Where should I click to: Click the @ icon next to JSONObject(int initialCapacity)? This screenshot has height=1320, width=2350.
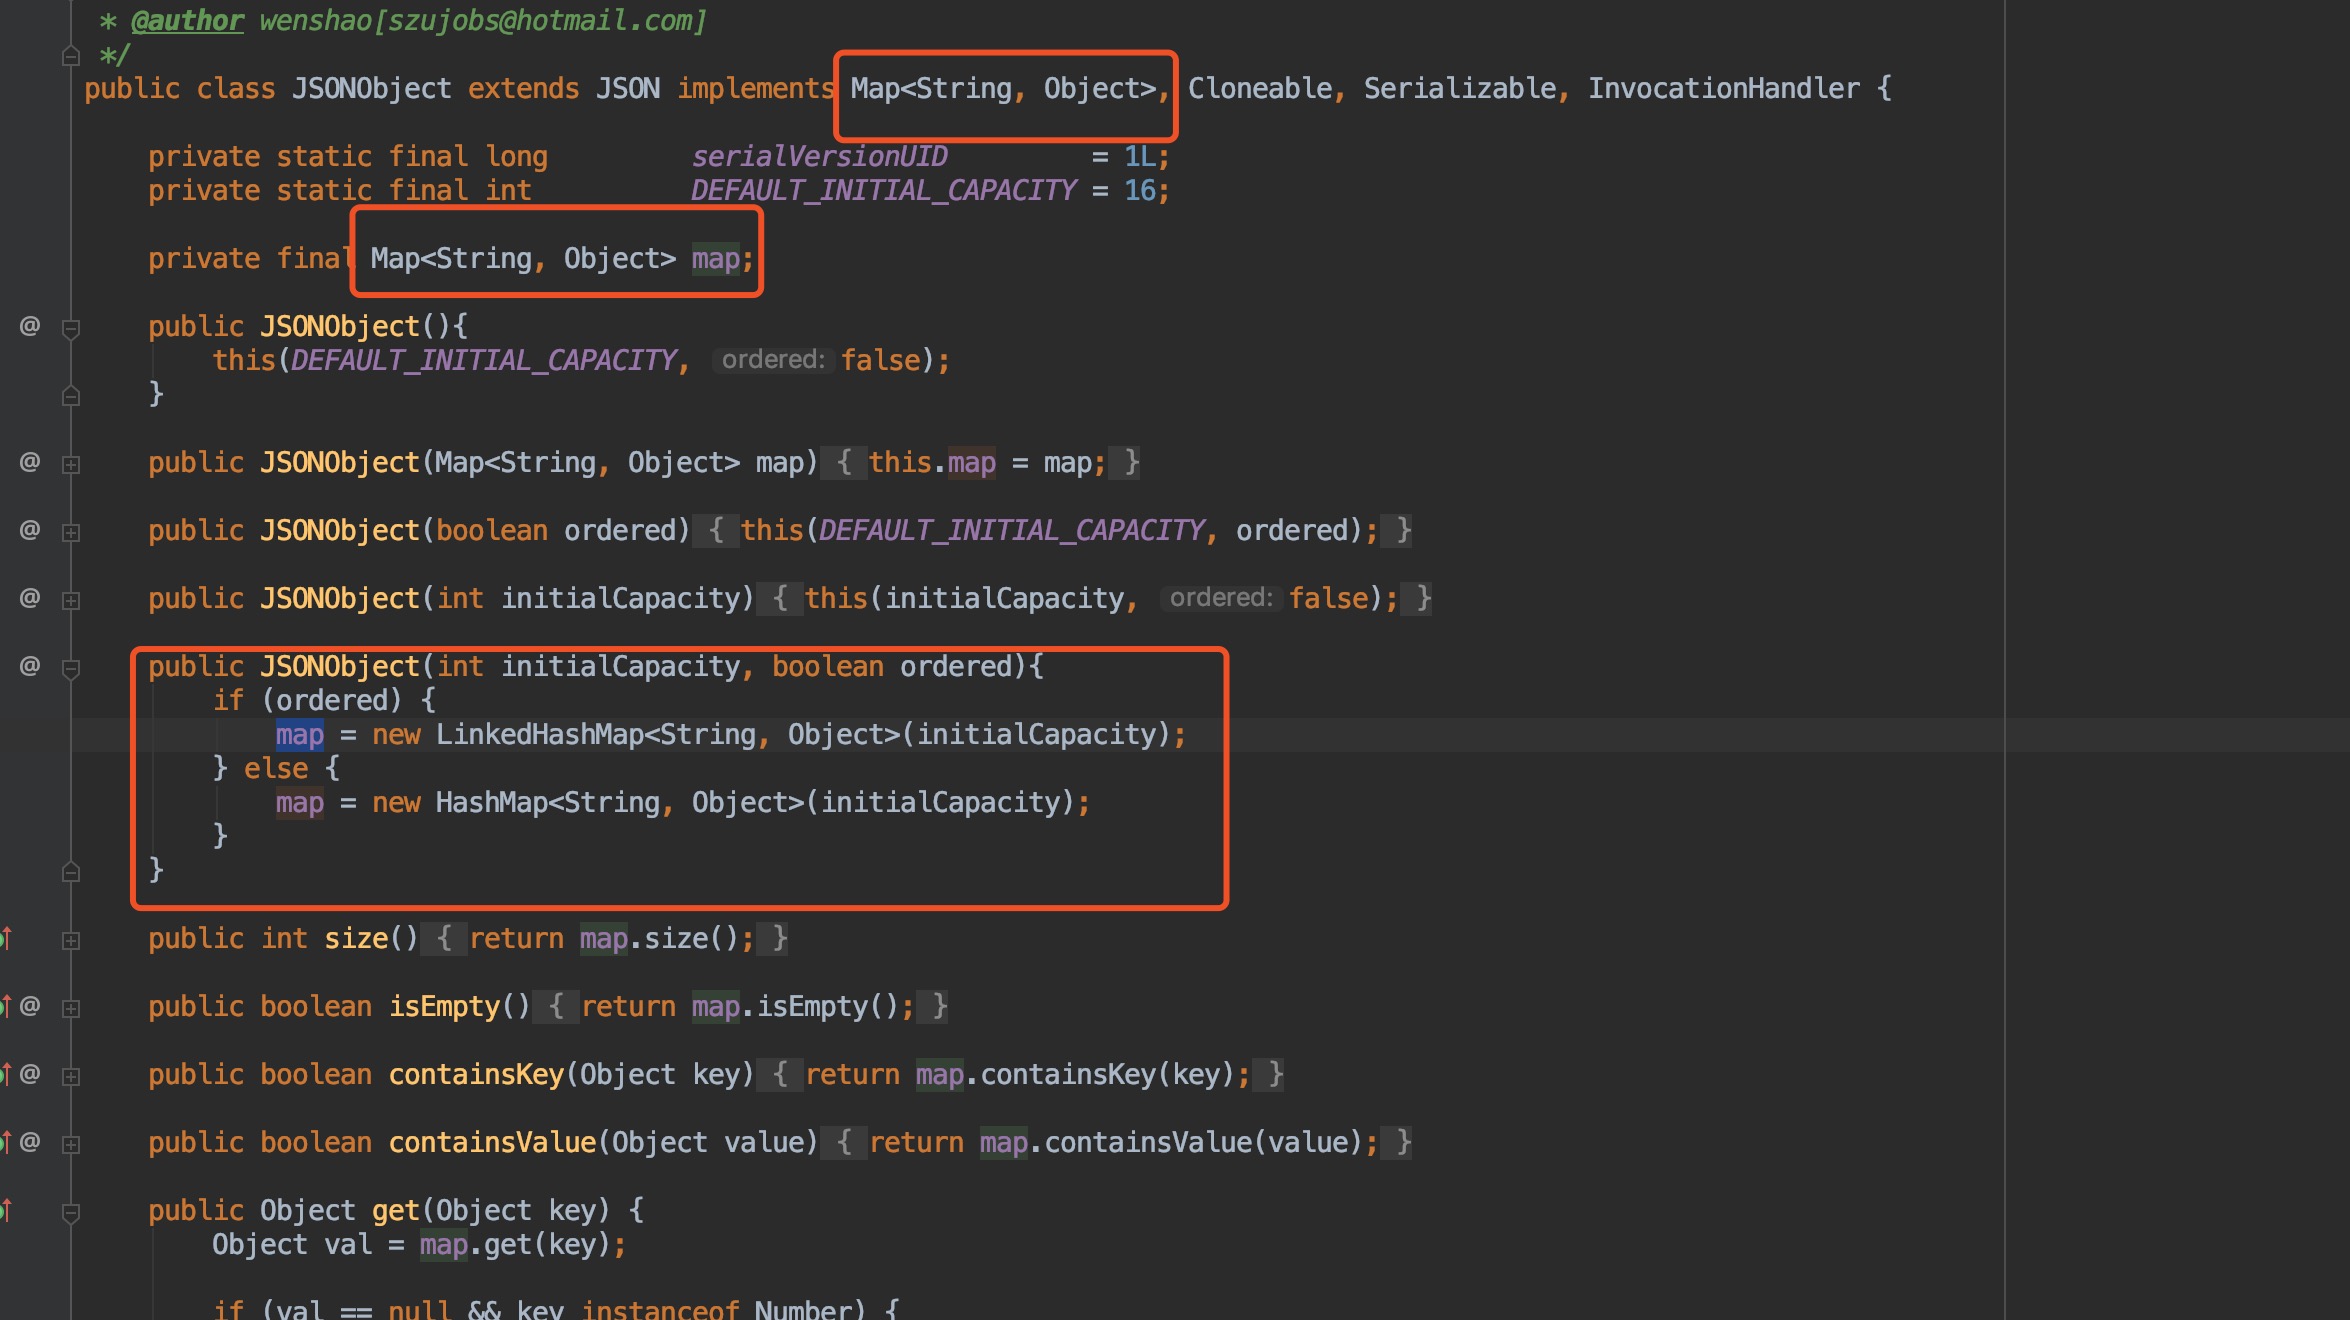(x=30, y=598)
